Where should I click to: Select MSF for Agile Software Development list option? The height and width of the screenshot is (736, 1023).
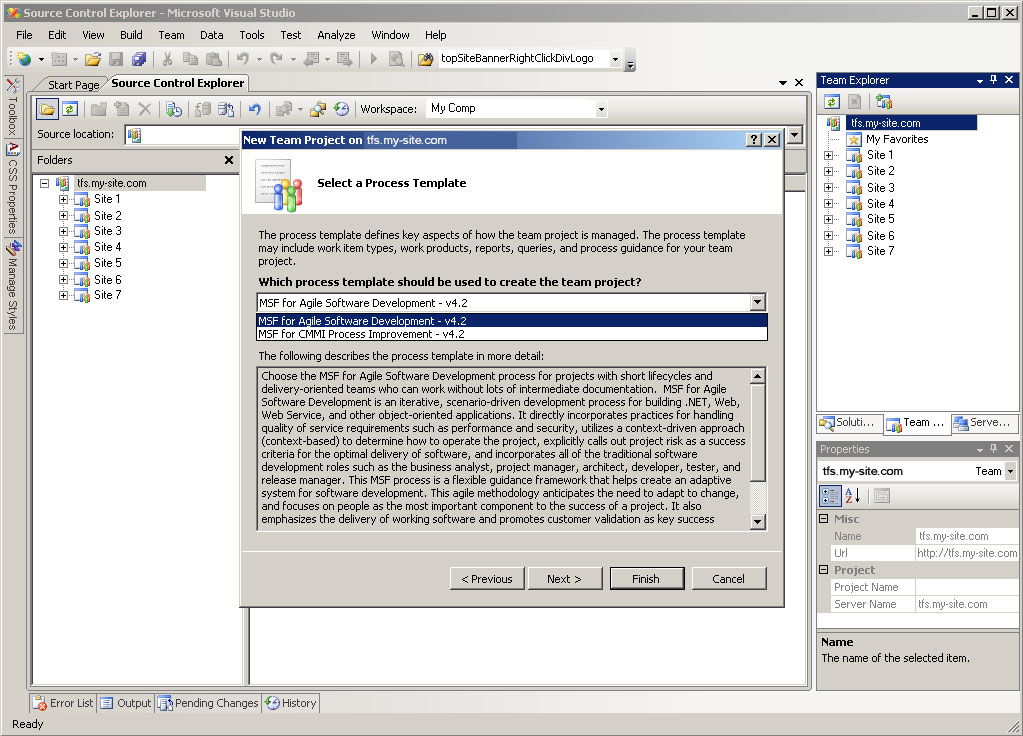[512, 321]
